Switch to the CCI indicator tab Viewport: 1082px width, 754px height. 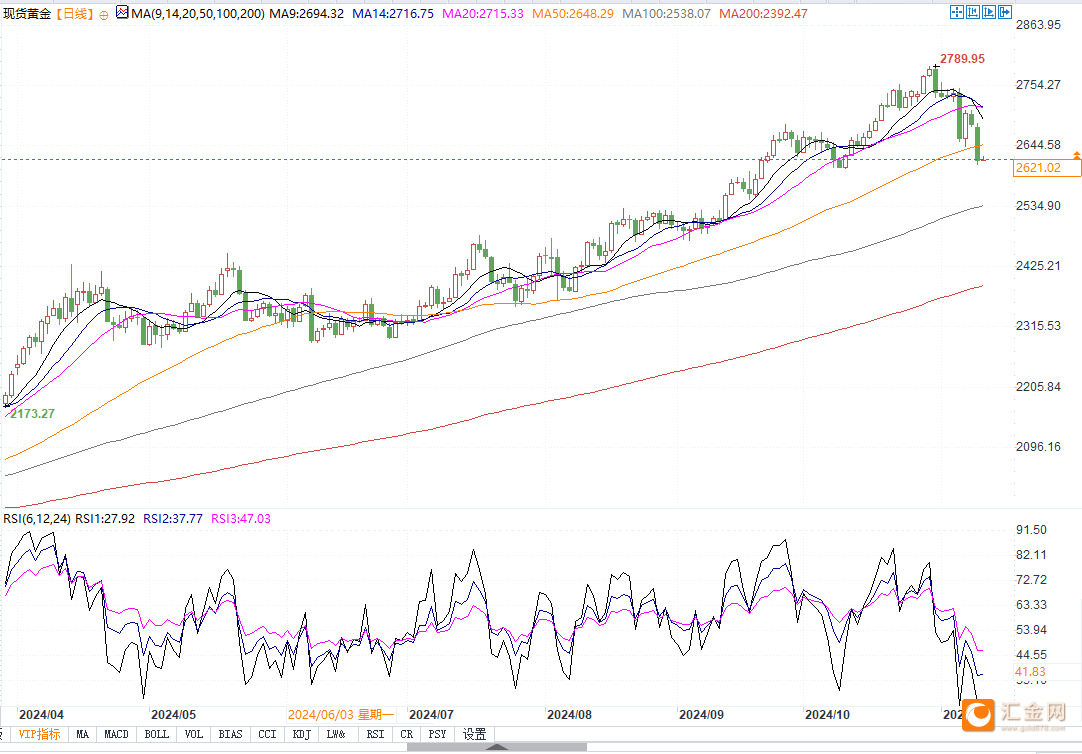(x=267, y=734)
